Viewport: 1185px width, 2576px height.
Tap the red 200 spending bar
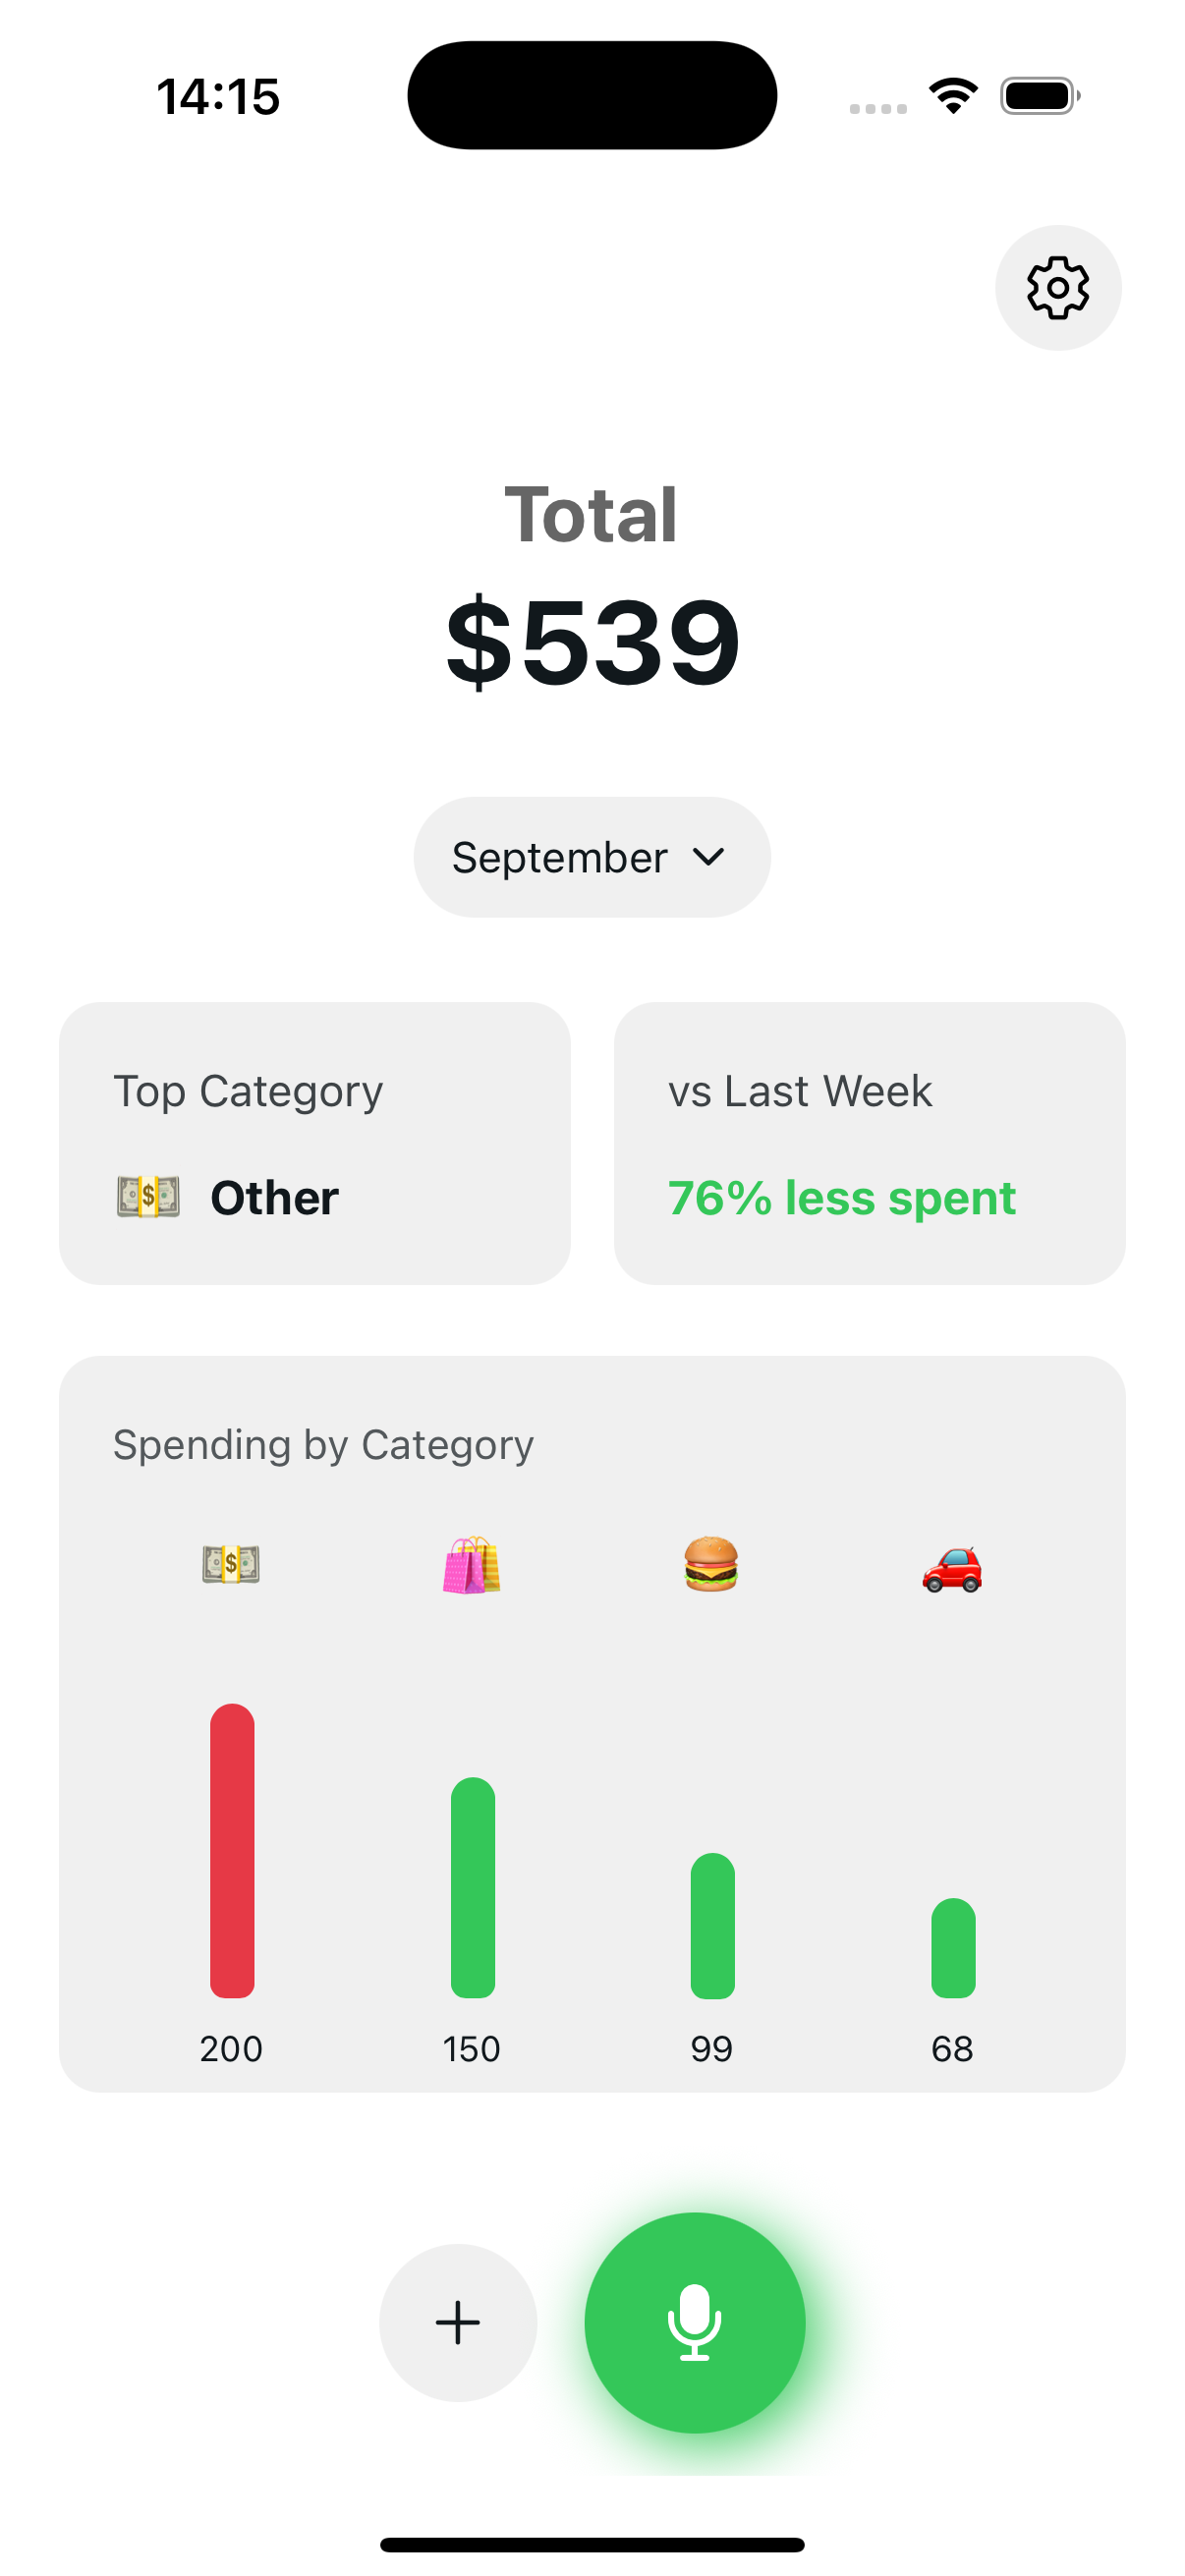tap(232, 1850)
